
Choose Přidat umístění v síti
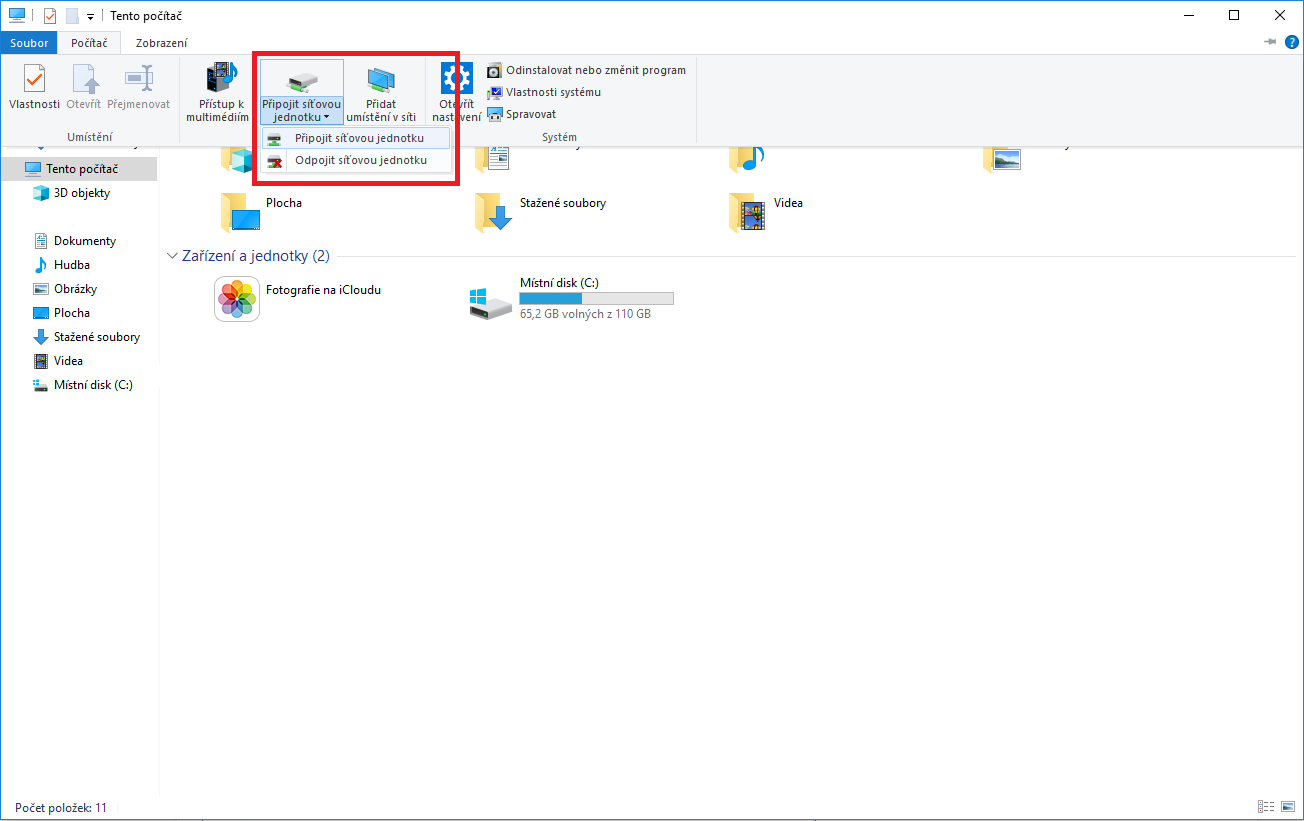(381, 92)
